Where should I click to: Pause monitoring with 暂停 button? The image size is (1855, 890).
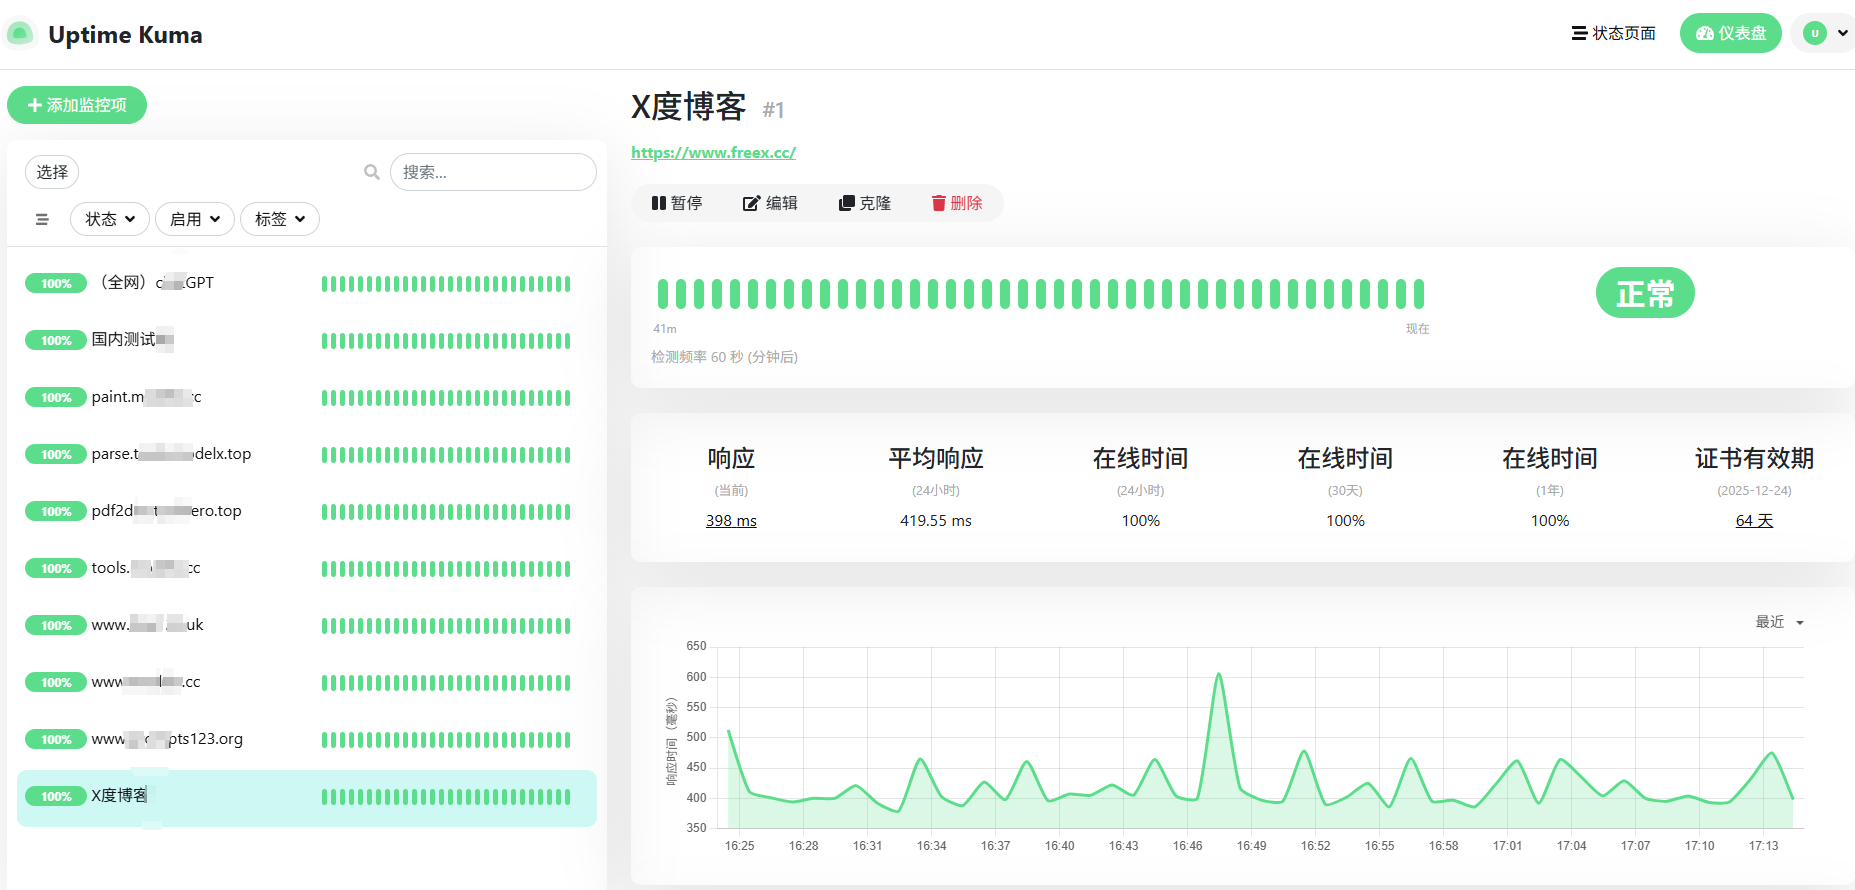click(677, 203)
